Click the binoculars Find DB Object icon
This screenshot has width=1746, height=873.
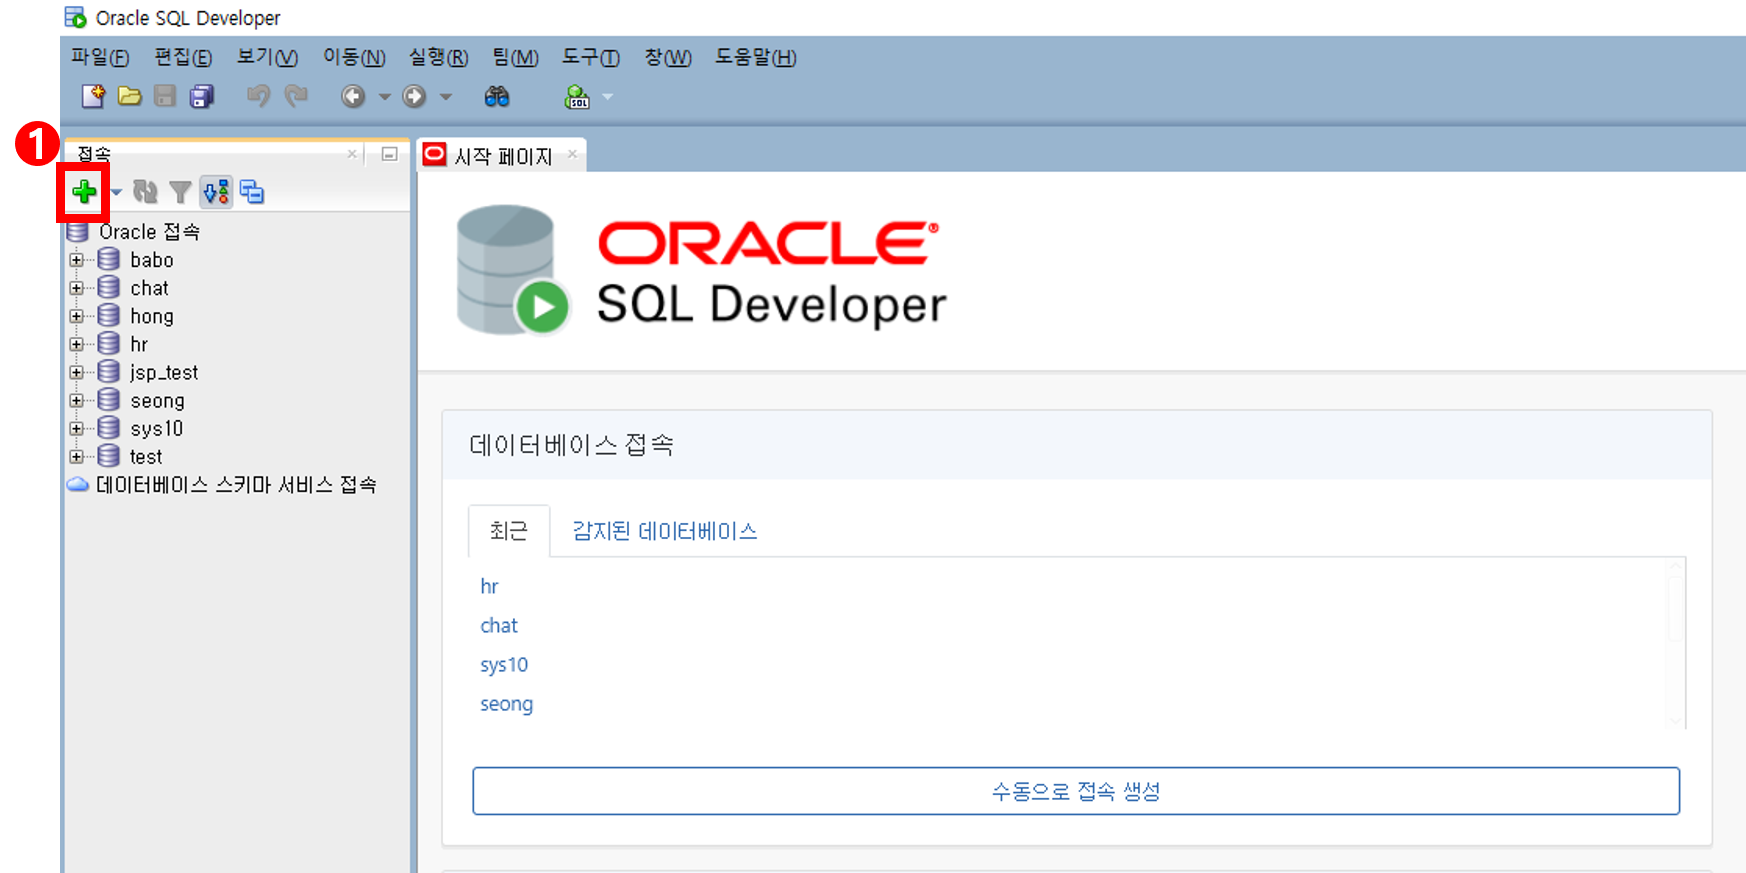click(497, 96)
